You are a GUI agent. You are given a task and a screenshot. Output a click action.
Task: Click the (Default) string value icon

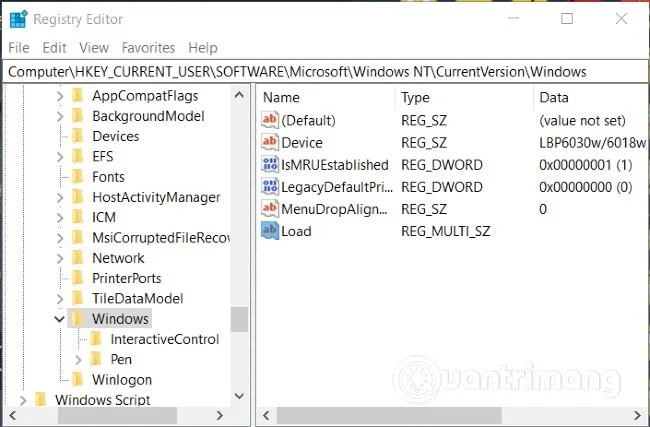(270, 120)
